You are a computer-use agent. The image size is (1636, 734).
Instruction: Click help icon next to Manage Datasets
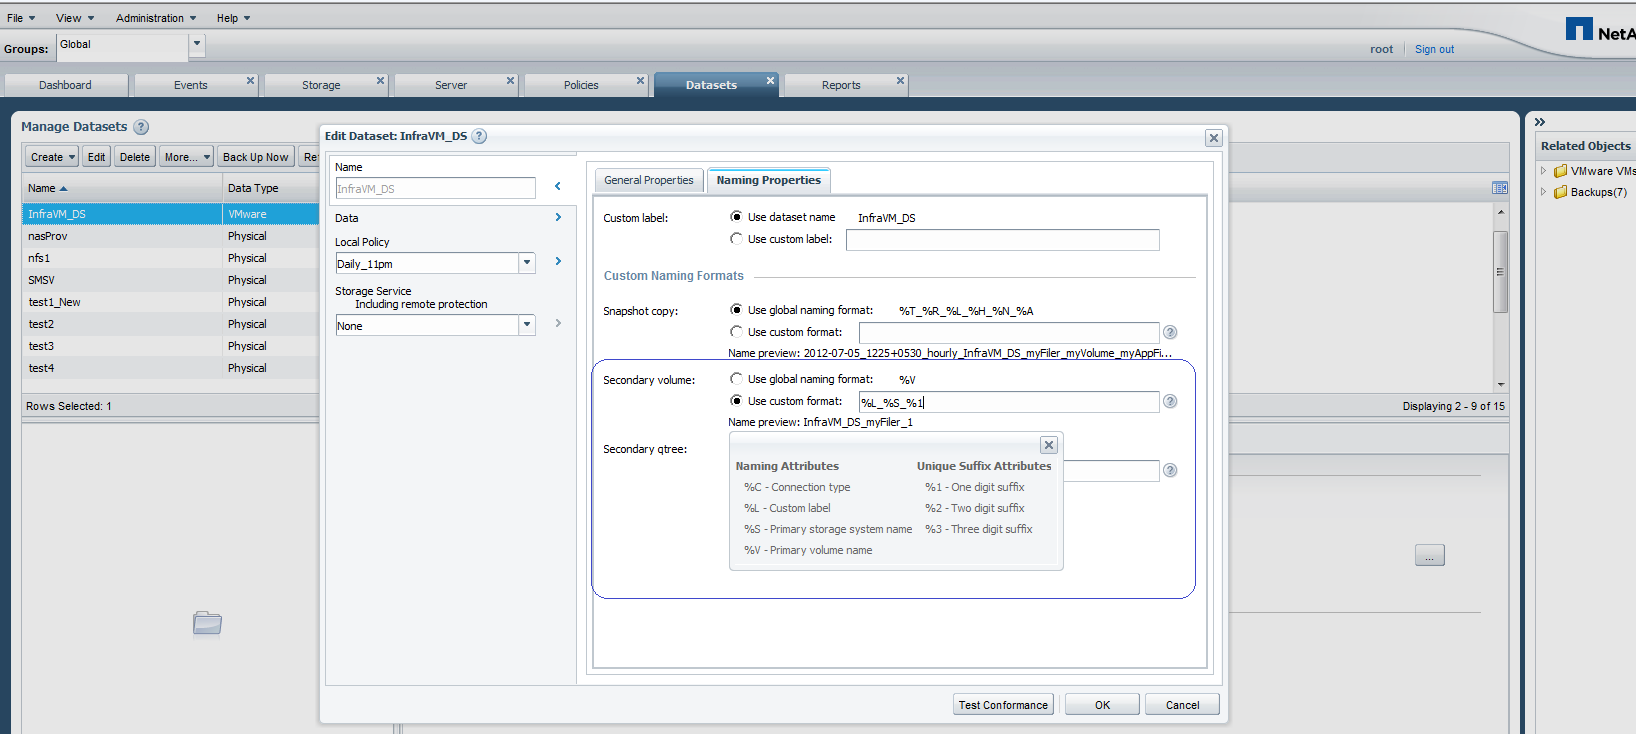(x=141, y=127)
